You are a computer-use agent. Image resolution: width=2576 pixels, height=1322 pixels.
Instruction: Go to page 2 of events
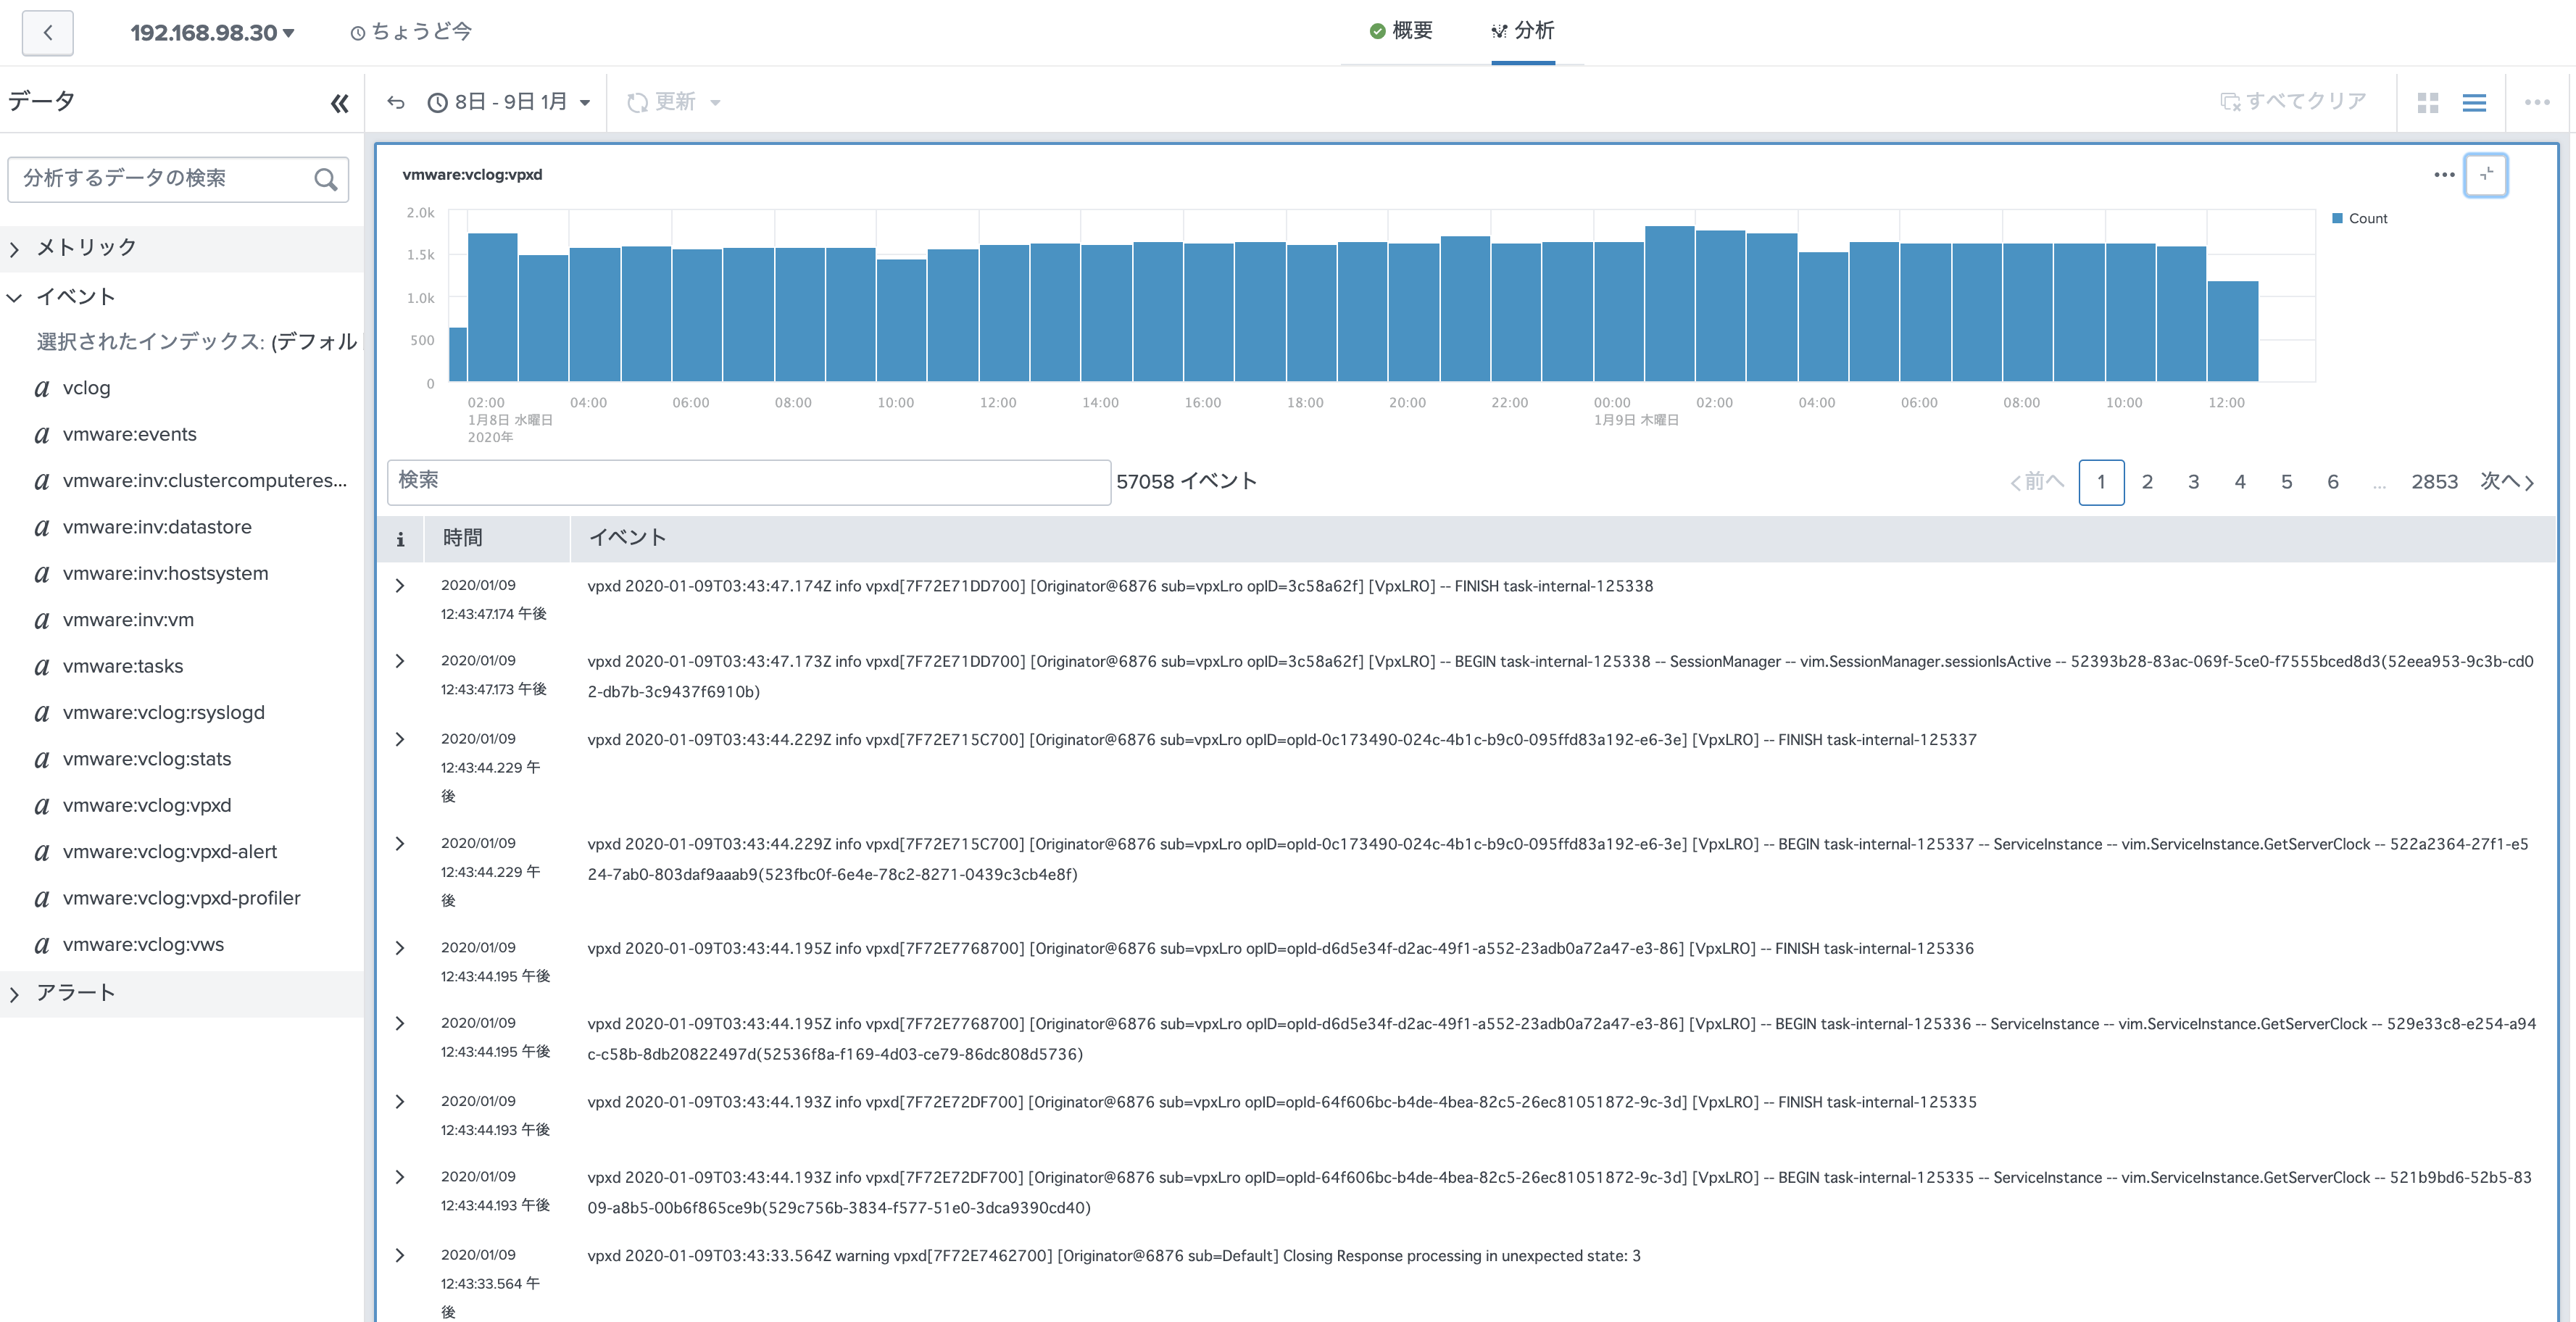tap(2147, 482)
